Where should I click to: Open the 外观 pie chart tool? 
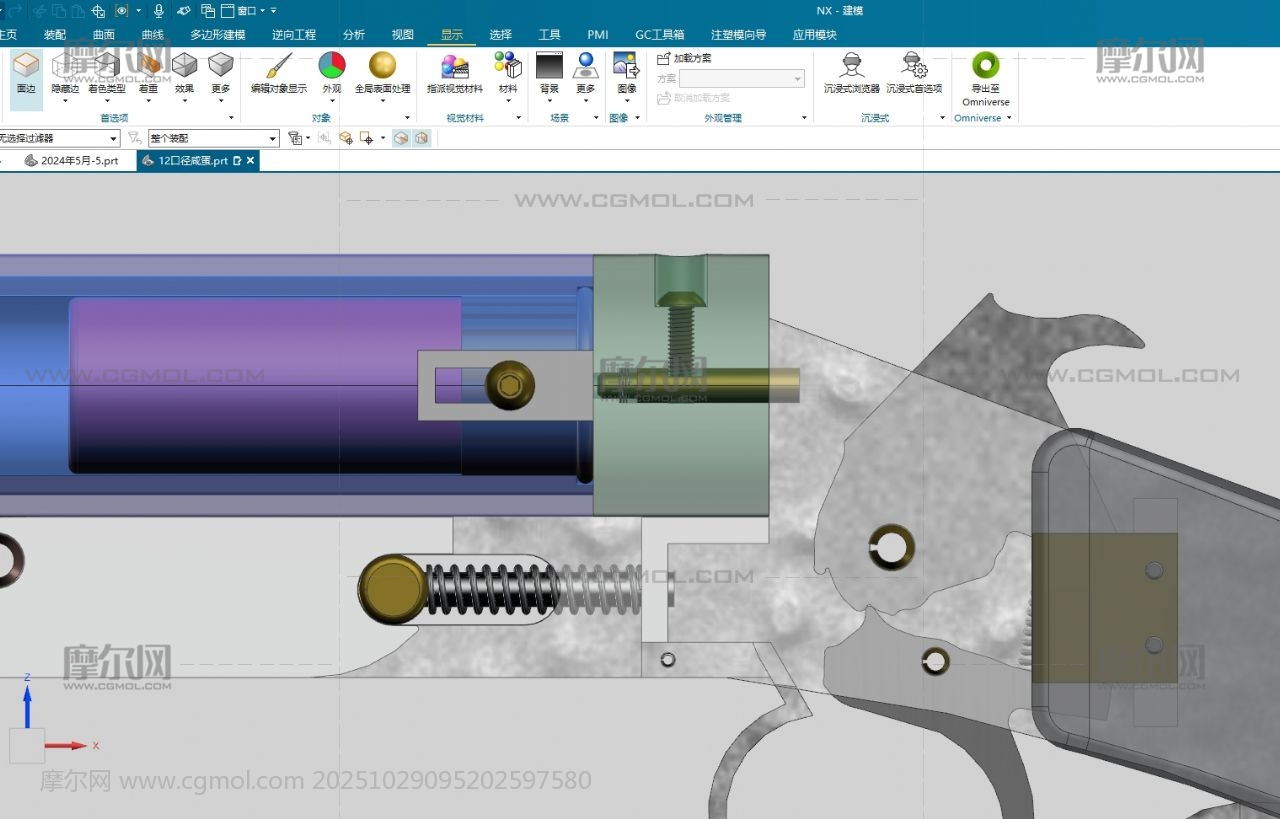332,67
